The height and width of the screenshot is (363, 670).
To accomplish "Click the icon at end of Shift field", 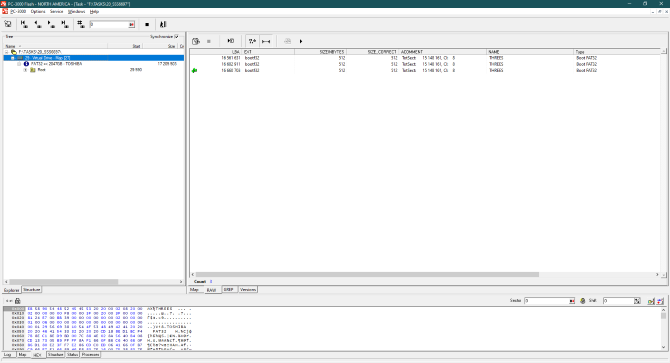I will click(637, 301).
